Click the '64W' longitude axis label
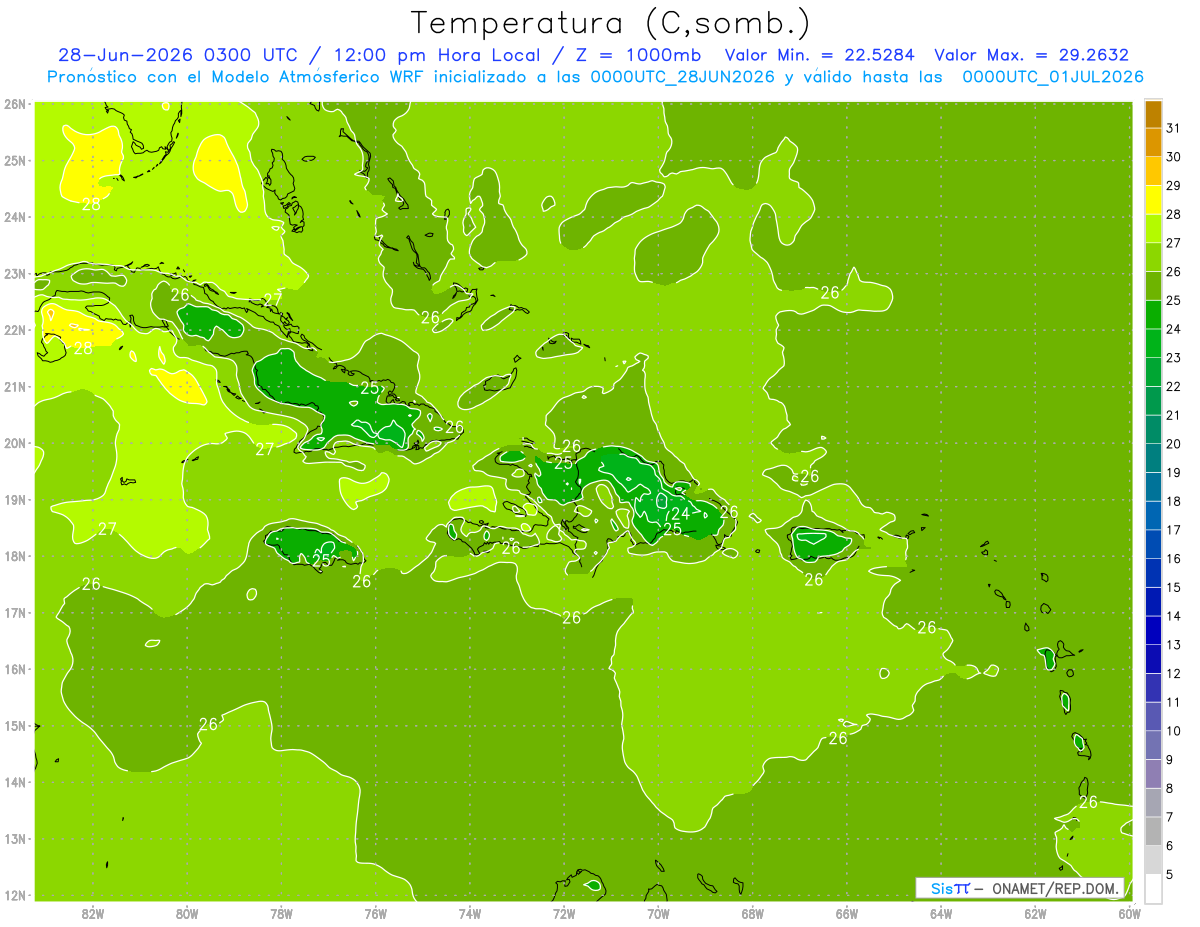Viewport: 1200px width, 927px height. [x=941, y=913]
